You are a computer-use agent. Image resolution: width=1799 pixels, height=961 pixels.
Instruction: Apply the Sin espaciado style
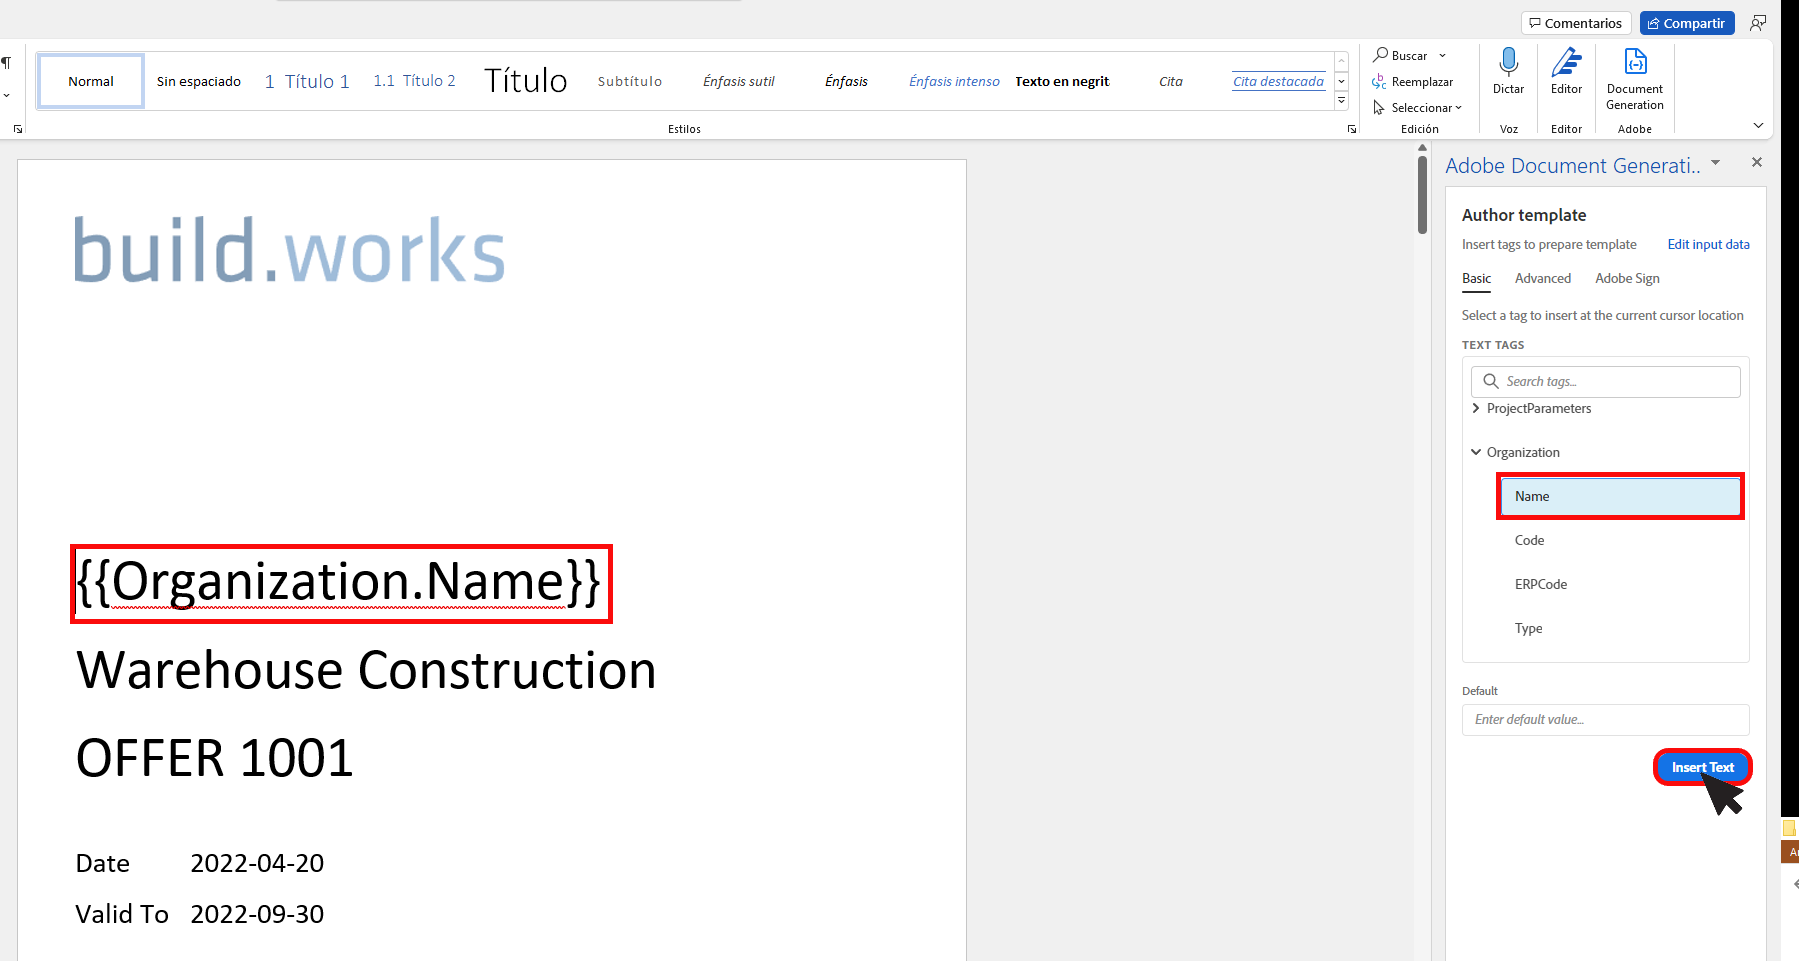[x=198, y=81]
